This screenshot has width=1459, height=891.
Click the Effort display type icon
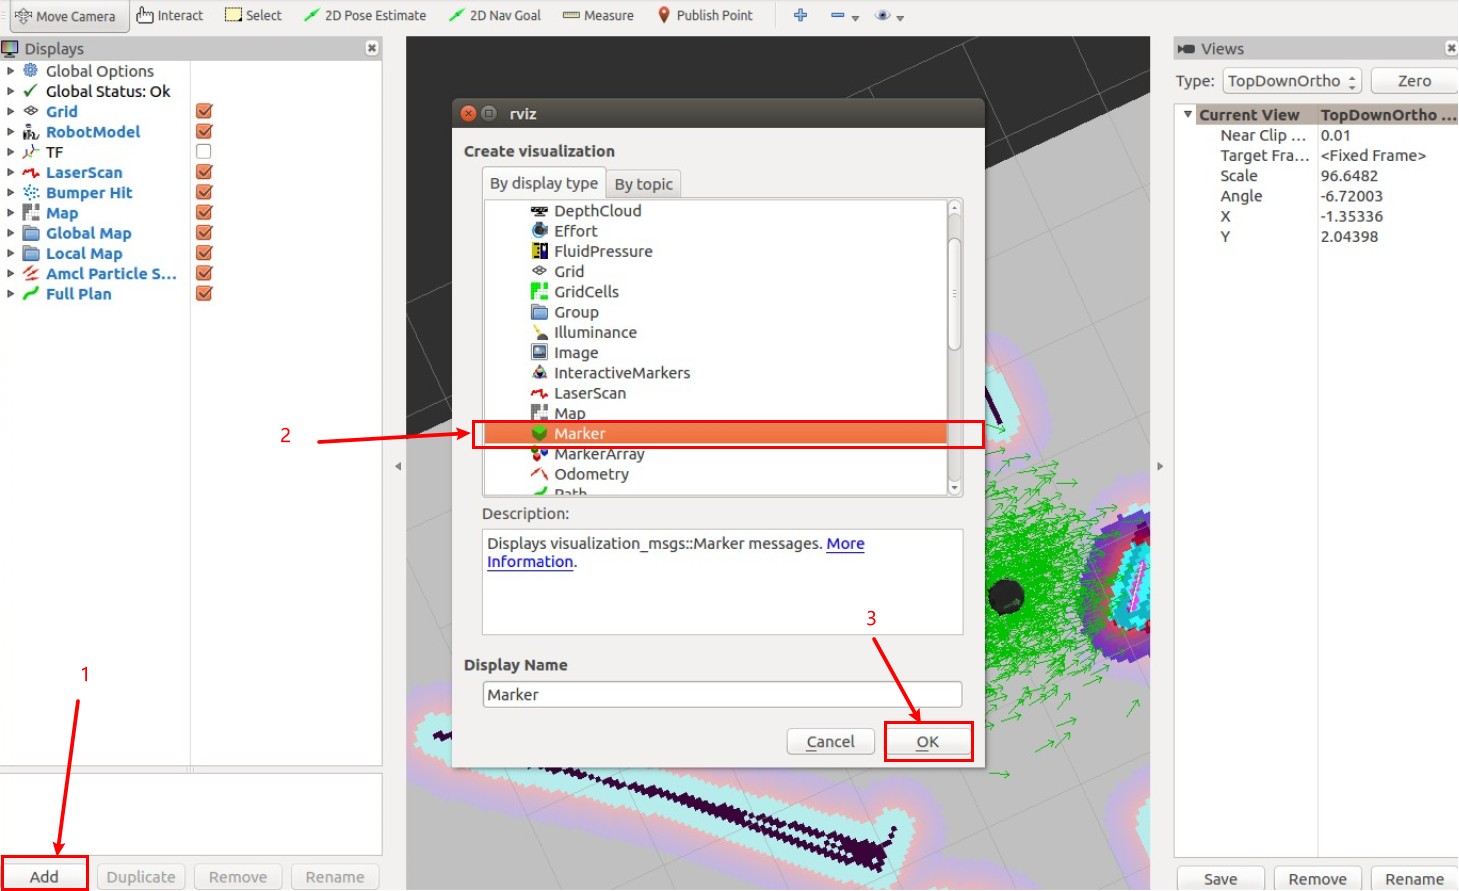click(539, 230)
